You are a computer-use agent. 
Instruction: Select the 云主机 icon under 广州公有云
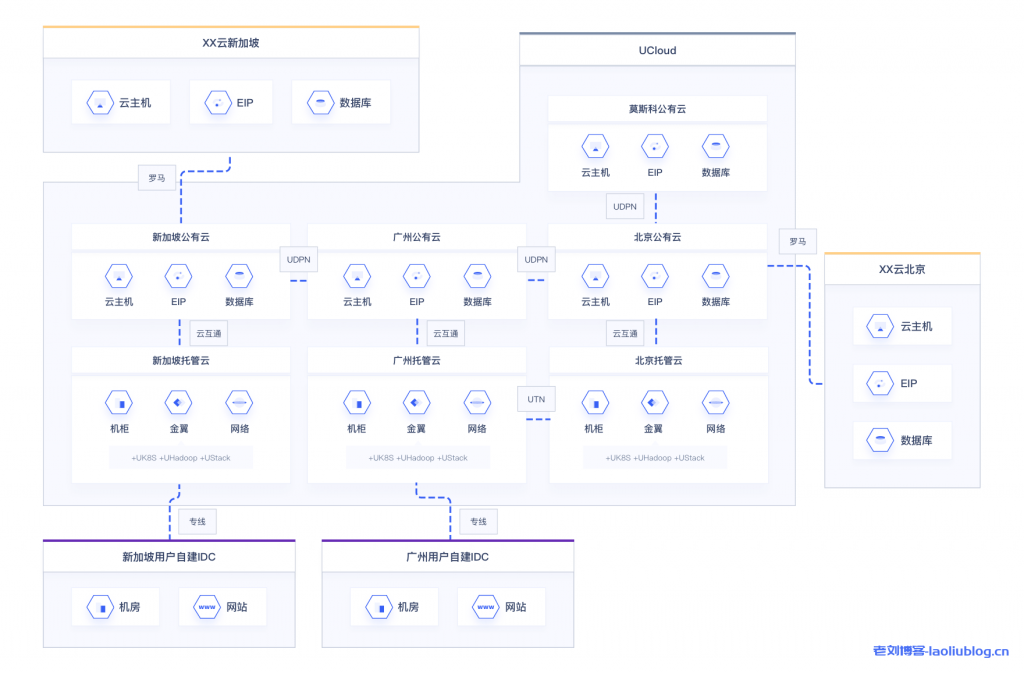[357, 276]
